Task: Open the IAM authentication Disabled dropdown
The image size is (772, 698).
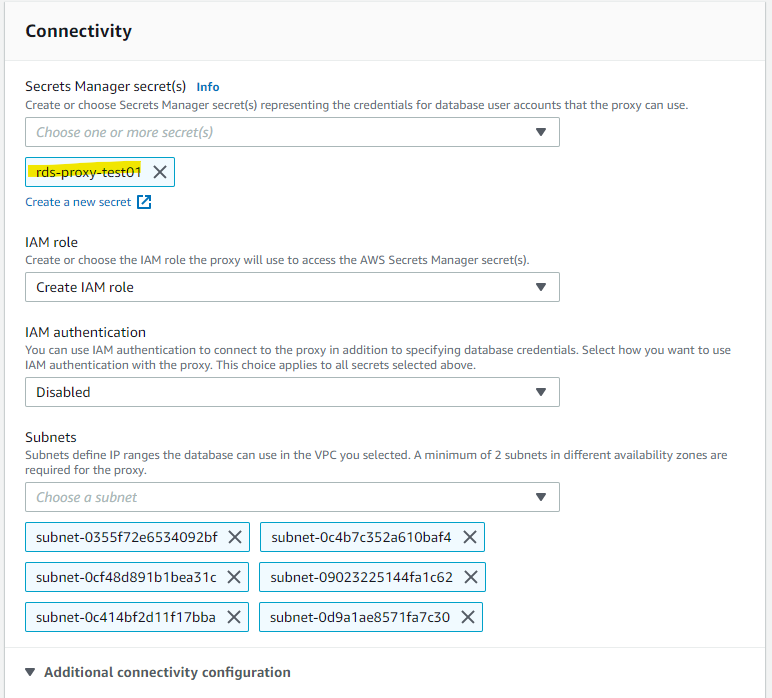Action: [x=292, y=392]
